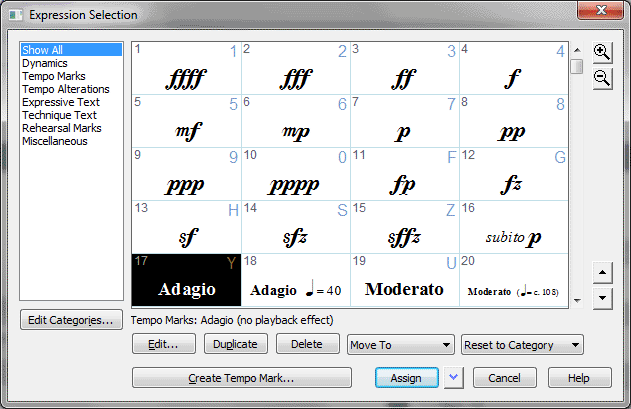Click the expression list scroll down arrow
Viewport: 631px width, 409px height.
577,300
